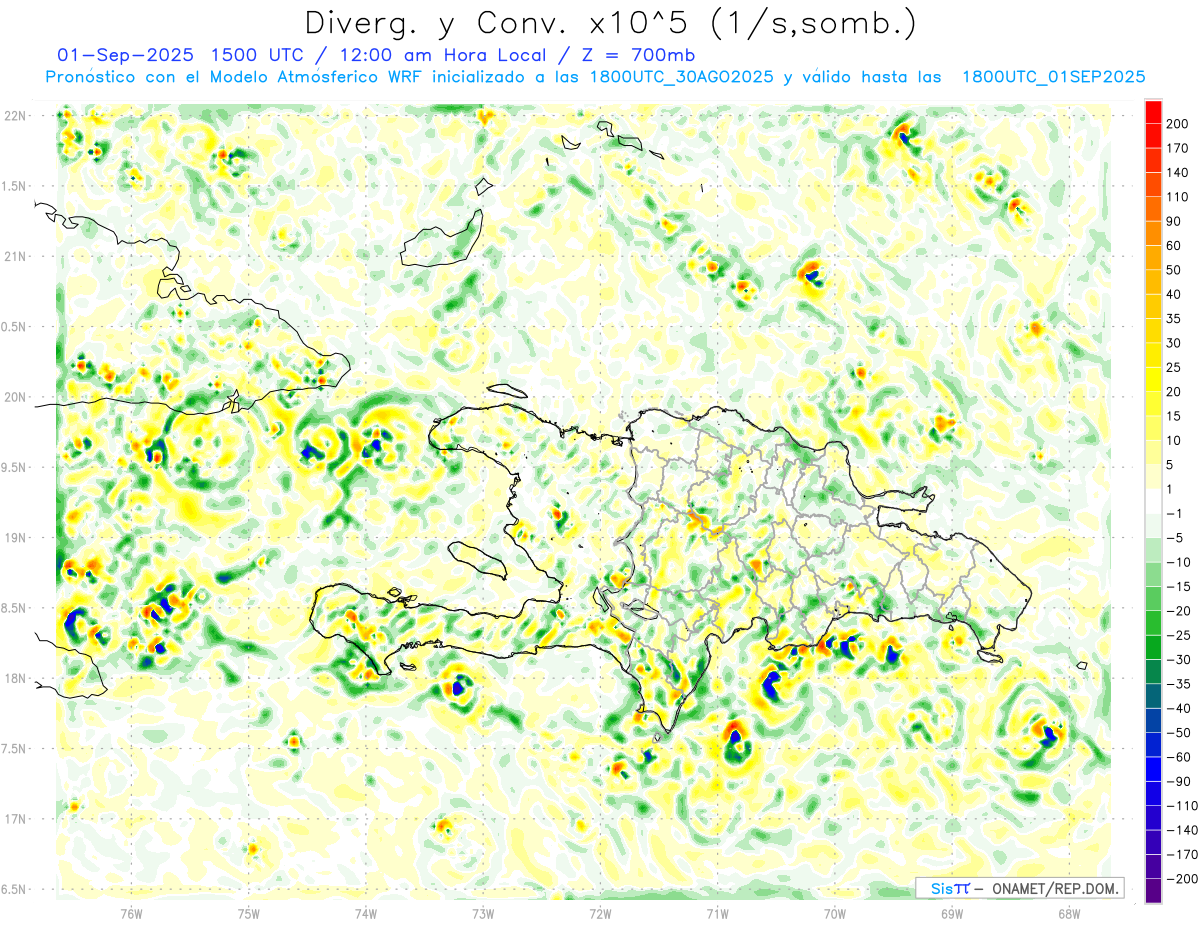
Task: Click the positive "60" color scale value
Action: click(x=1175, y=245)
